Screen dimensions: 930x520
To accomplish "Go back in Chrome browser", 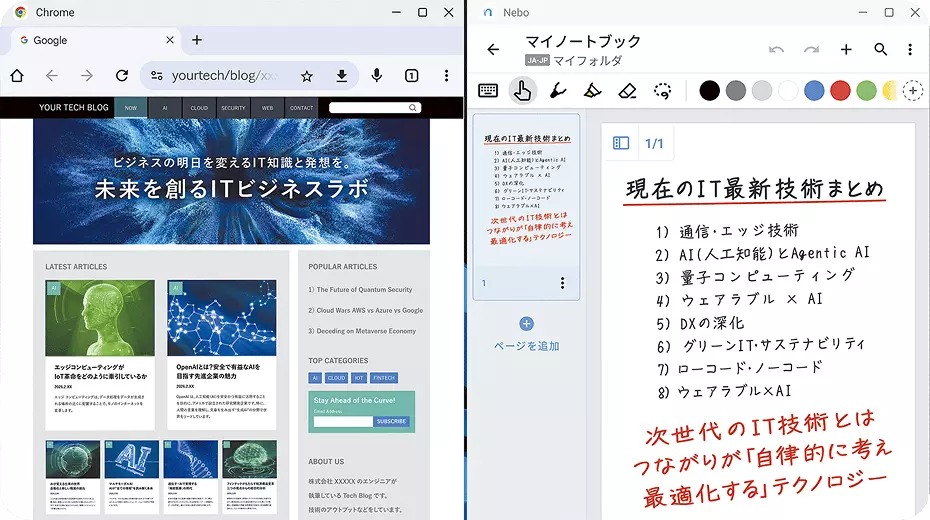I will coord(52,75).
